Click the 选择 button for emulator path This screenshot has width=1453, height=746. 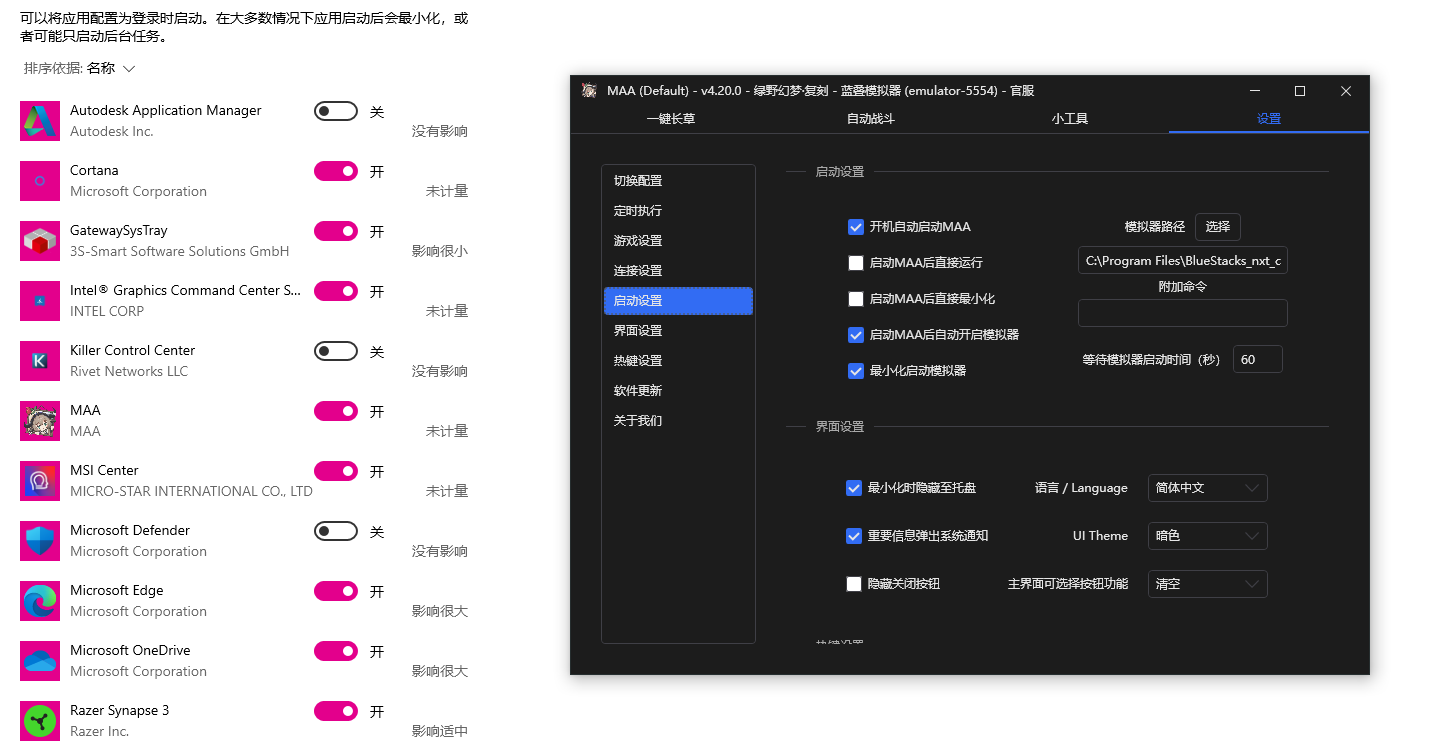1218,226
